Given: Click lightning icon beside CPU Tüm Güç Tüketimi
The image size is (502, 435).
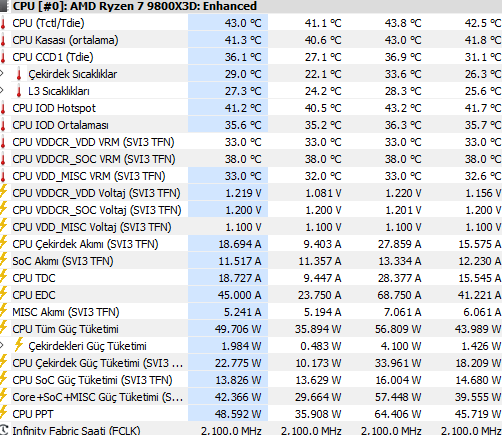Looking at the screenshot, I should click(x=3, y=328).
